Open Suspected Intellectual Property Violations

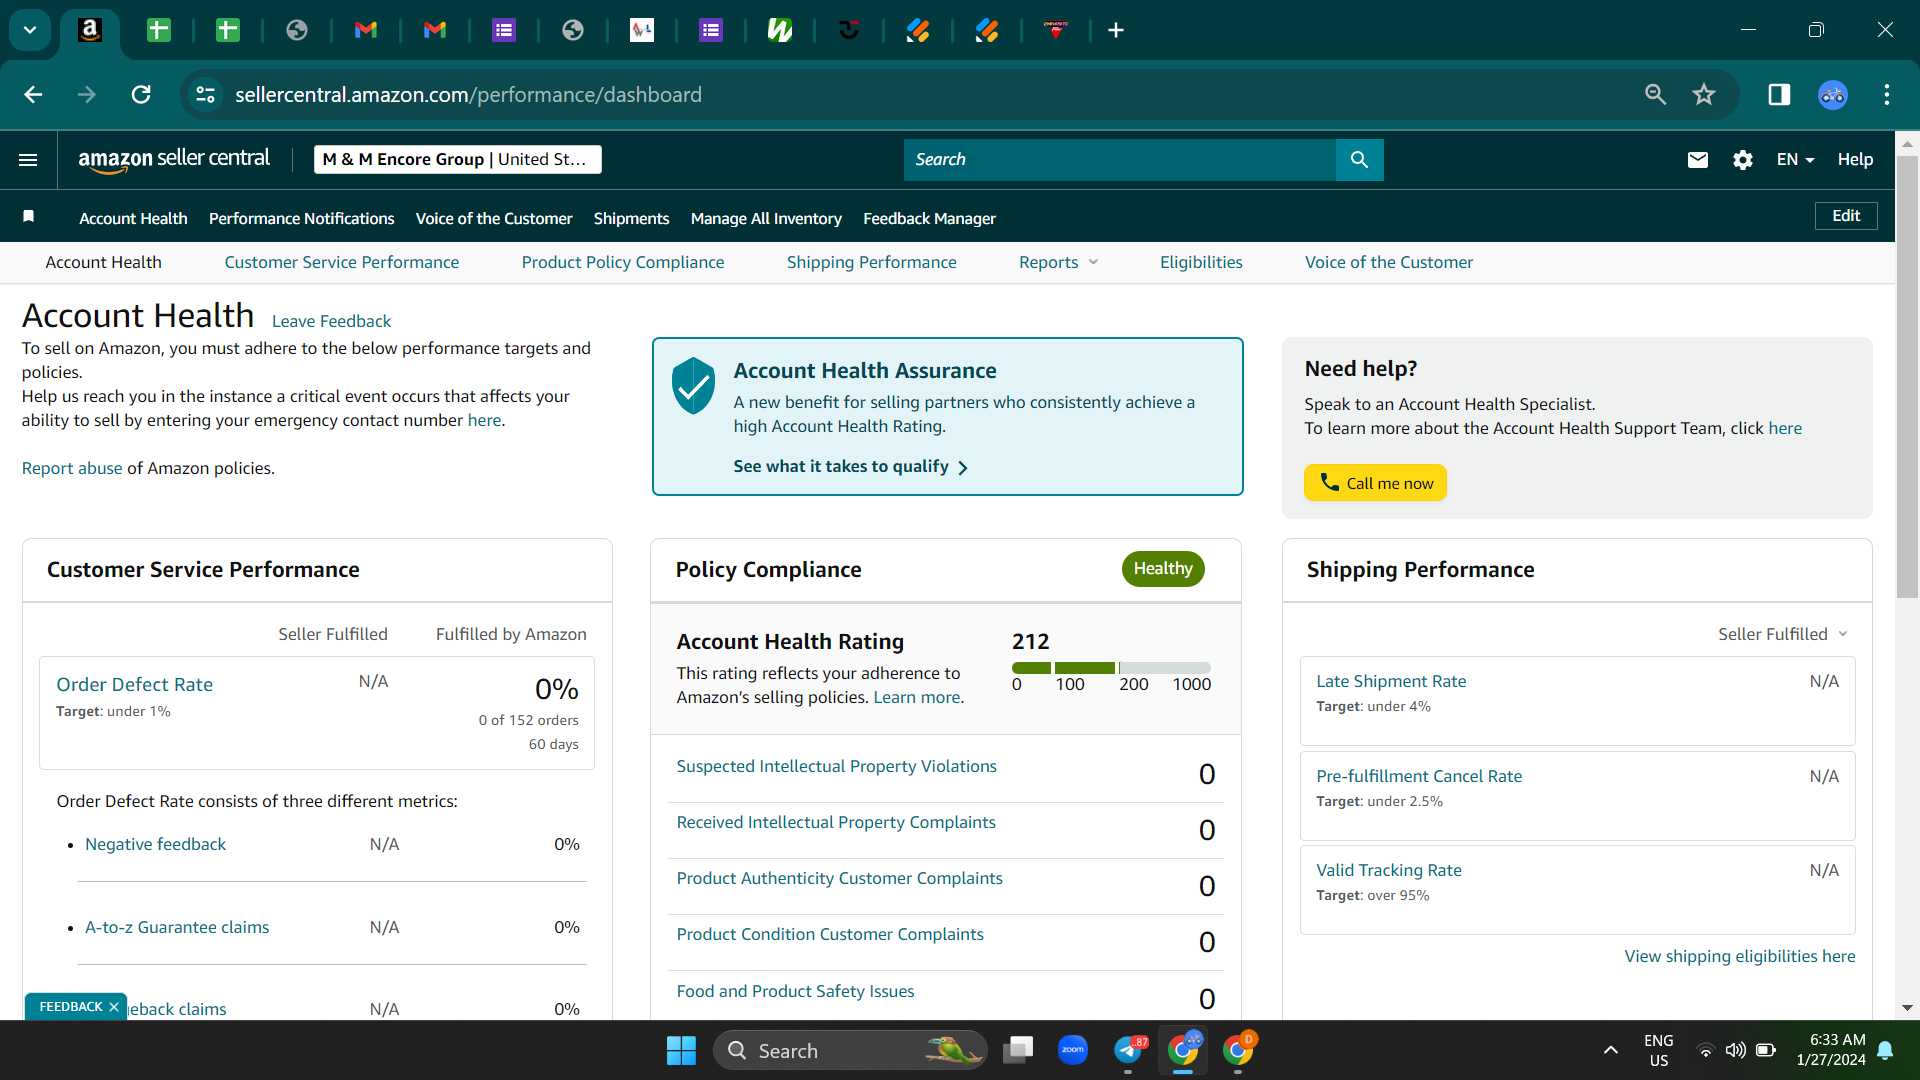[836, 766]
